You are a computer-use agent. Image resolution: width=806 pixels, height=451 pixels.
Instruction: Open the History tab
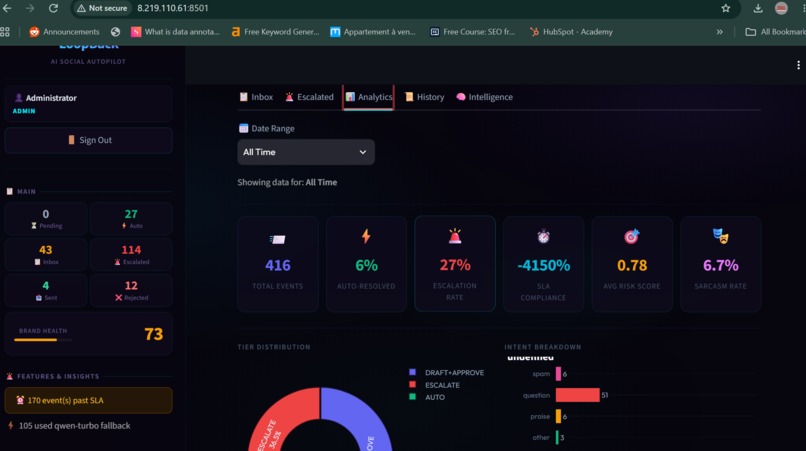[x=425, y=97]
